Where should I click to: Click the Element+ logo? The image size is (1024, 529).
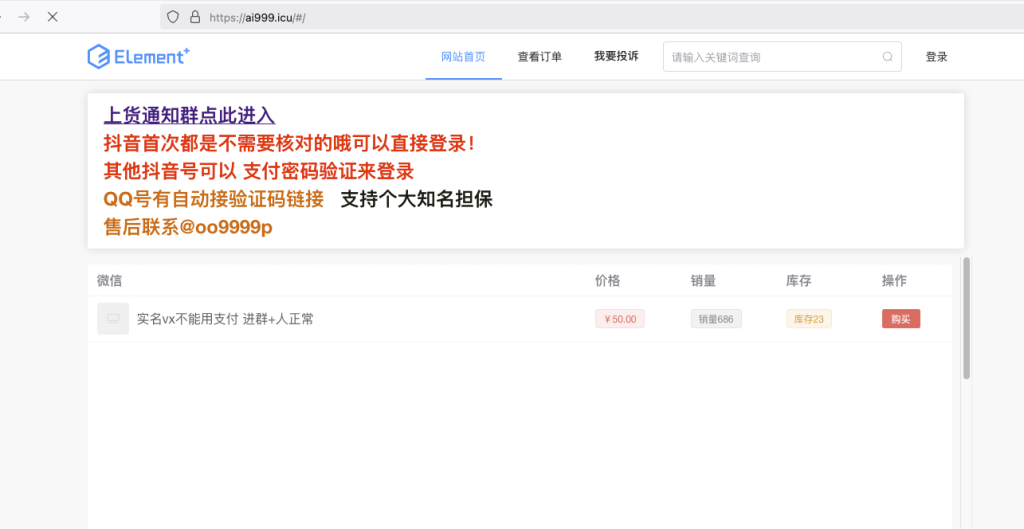point(138,57)
